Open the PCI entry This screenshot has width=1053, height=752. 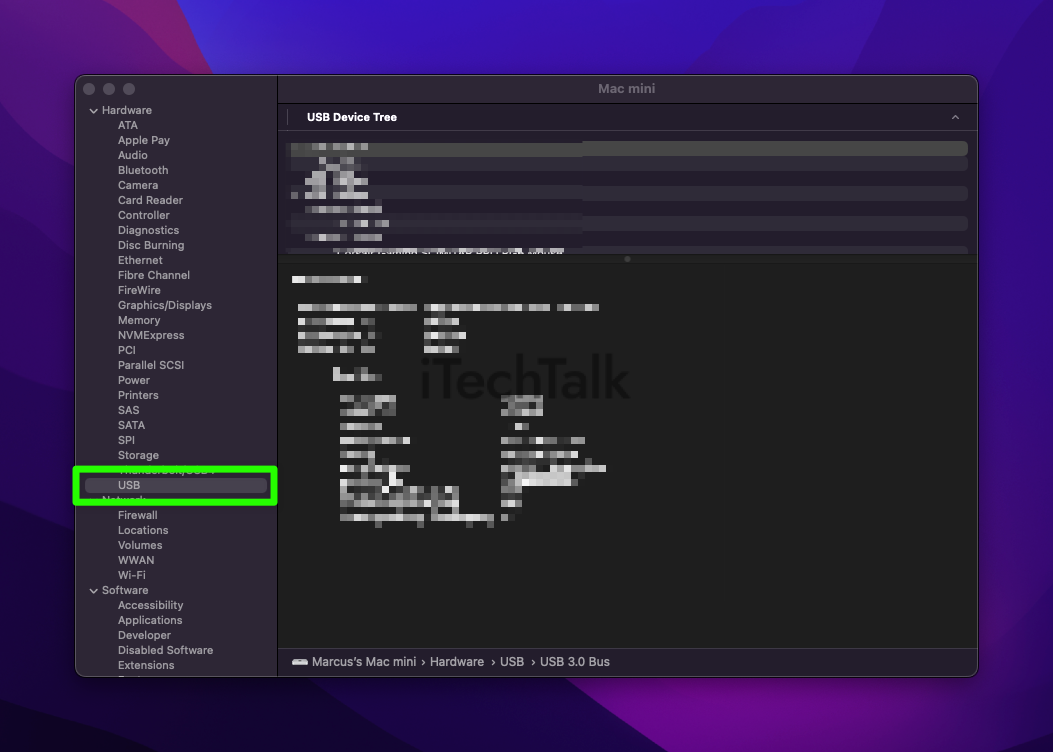coord(127,350)
